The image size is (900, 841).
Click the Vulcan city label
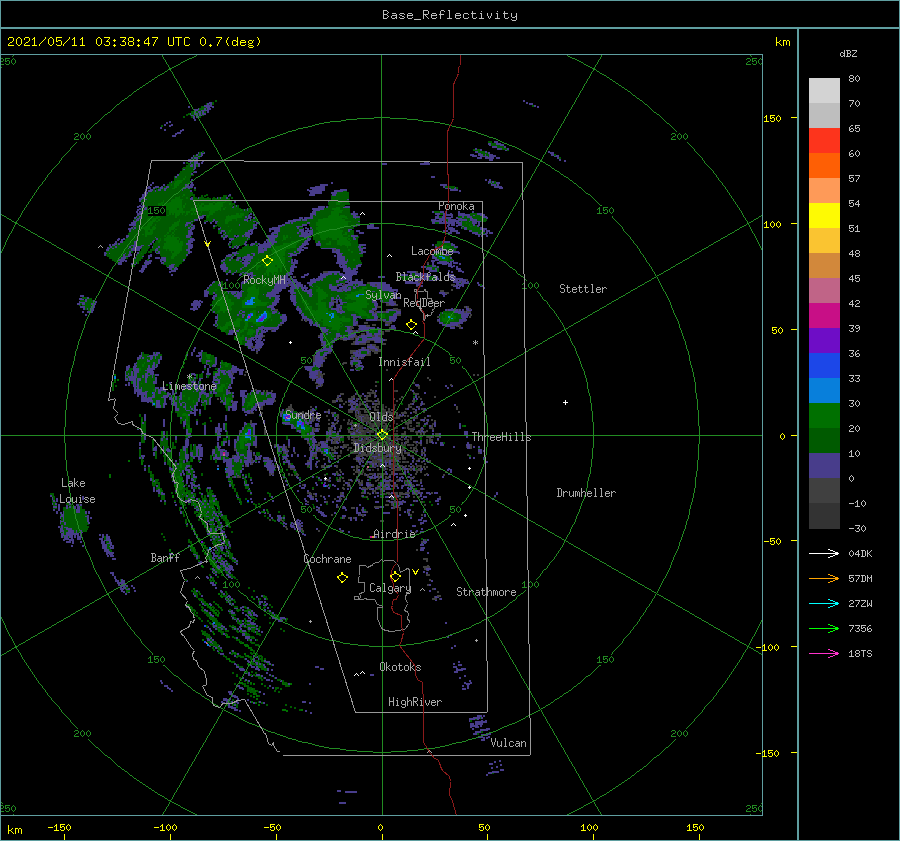(509, 743)
